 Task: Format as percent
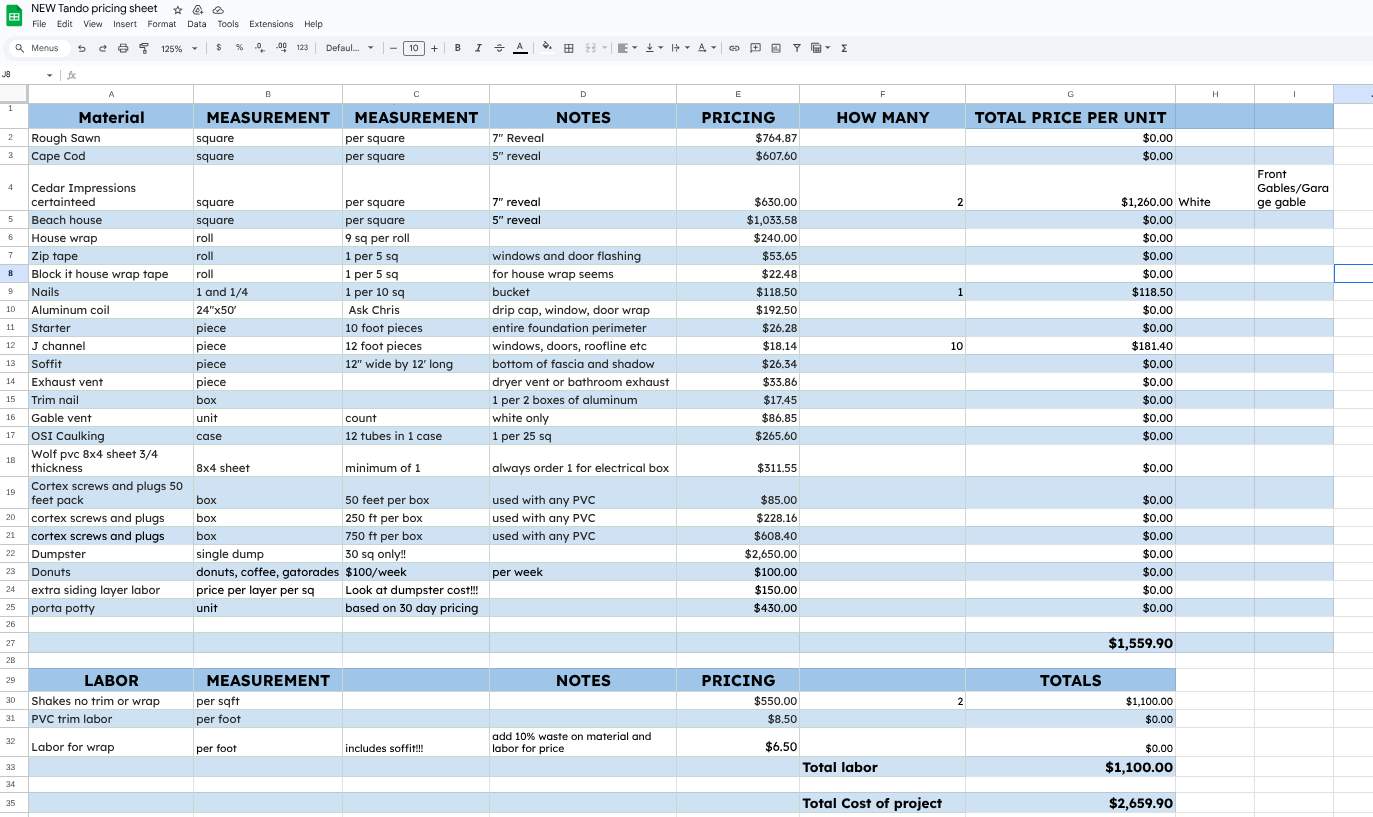pyautogui.click(x=239, y=48)
